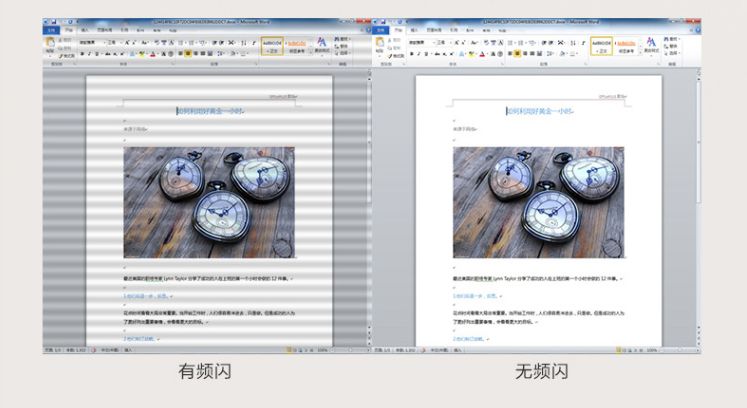
Task: Open Select dropdown in left Word window
Action: [343, 52]
